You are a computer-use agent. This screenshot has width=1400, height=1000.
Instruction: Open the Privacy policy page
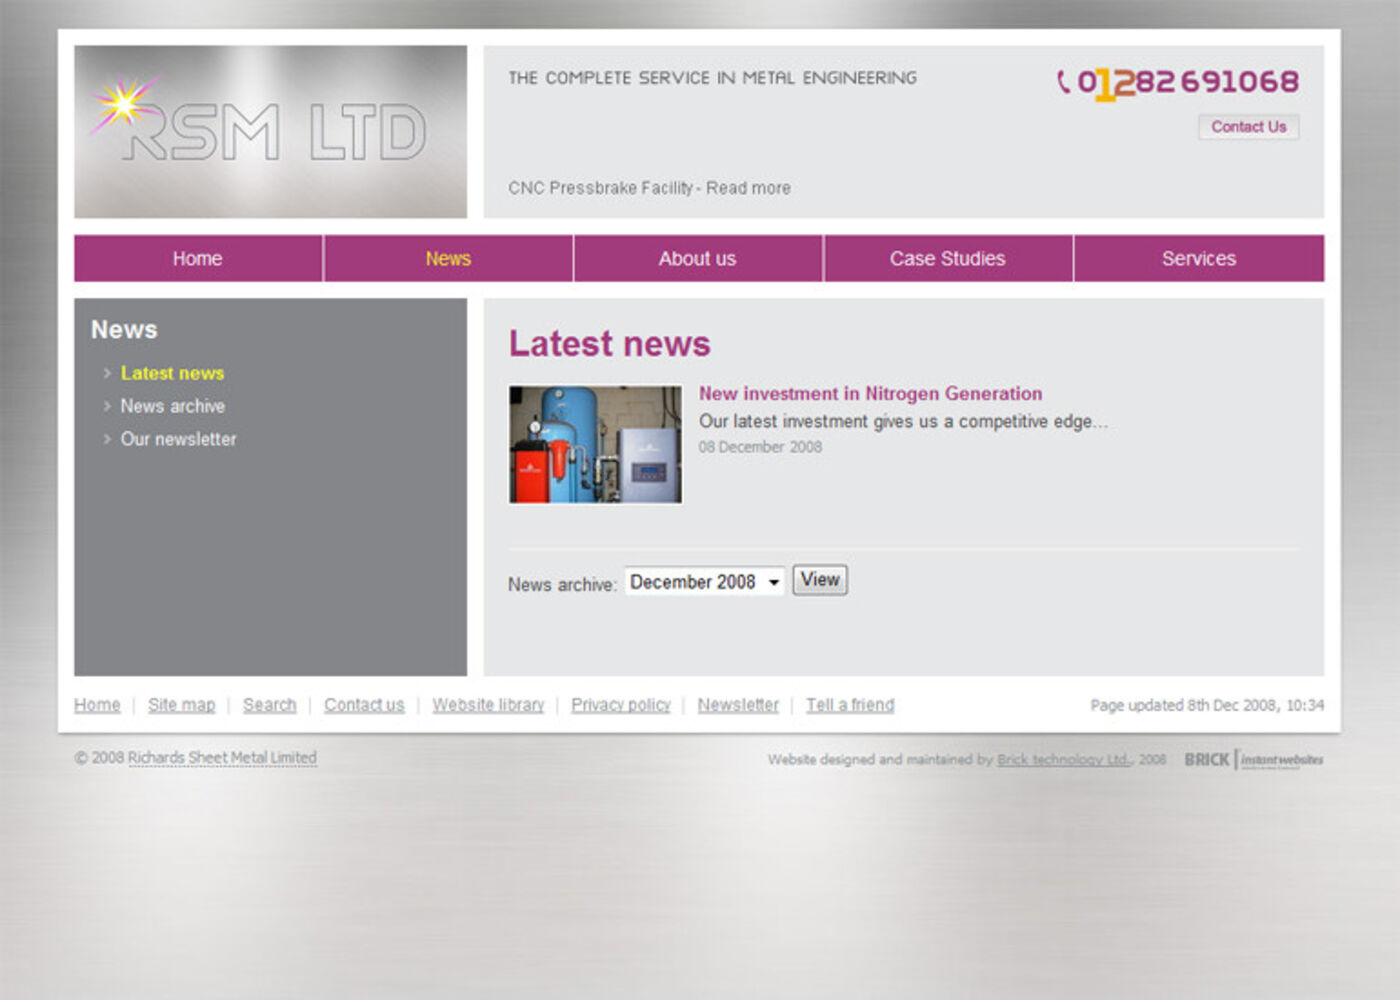(x=620, y=704)
